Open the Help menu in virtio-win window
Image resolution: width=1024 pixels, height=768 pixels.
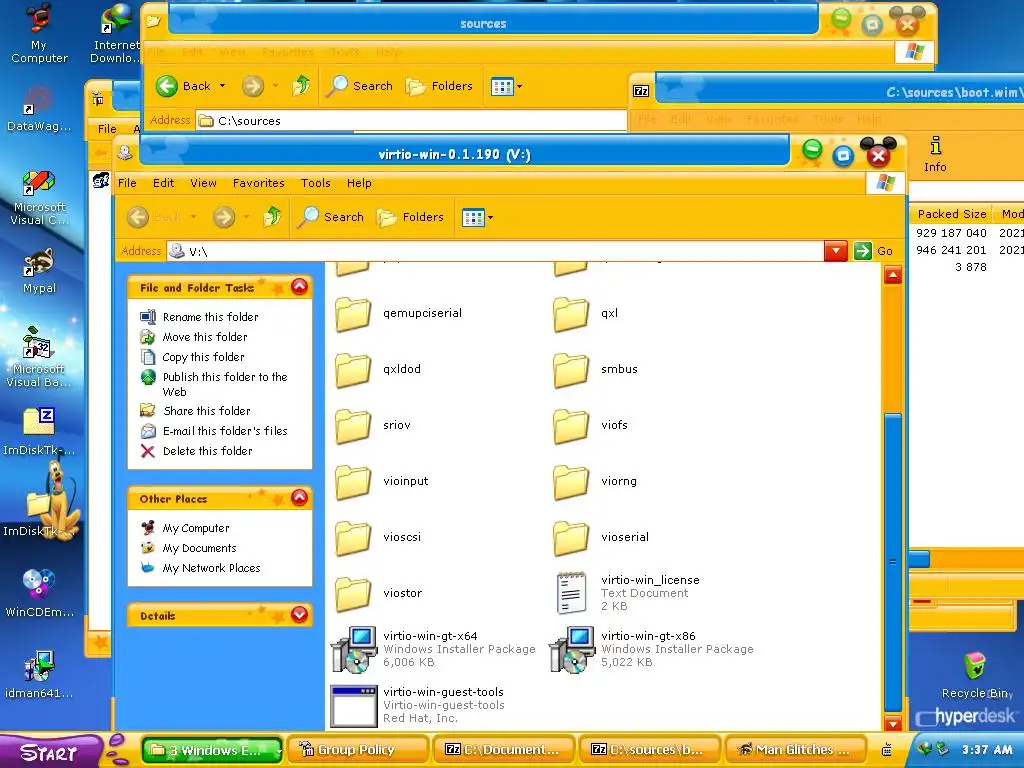coord(359,183)
